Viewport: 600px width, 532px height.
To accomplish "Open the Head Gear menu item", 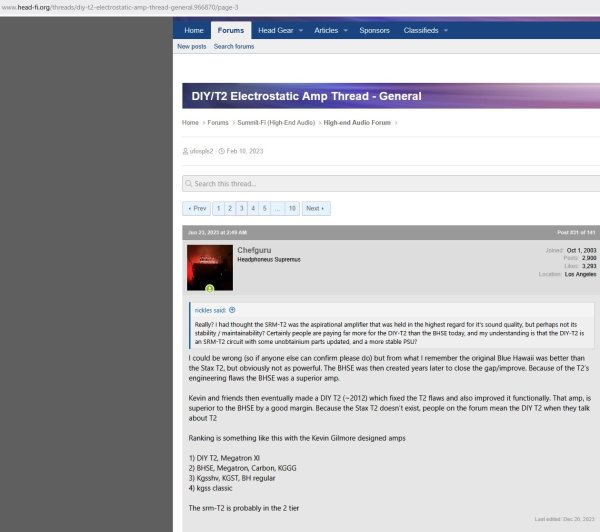I will [276, 30].
